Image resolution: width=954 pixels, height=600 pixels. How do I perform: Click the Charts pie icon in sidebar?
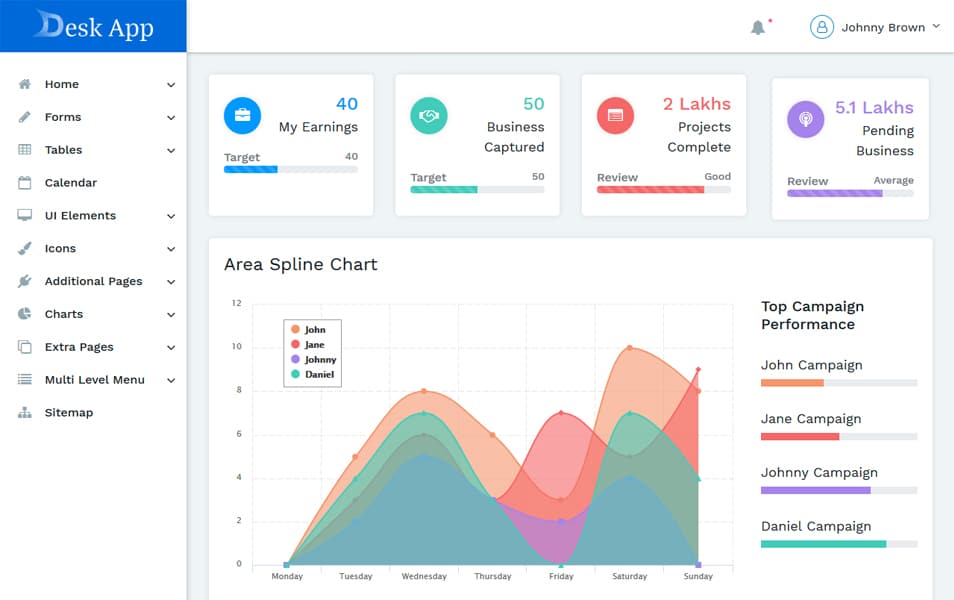tap(23, 314)
